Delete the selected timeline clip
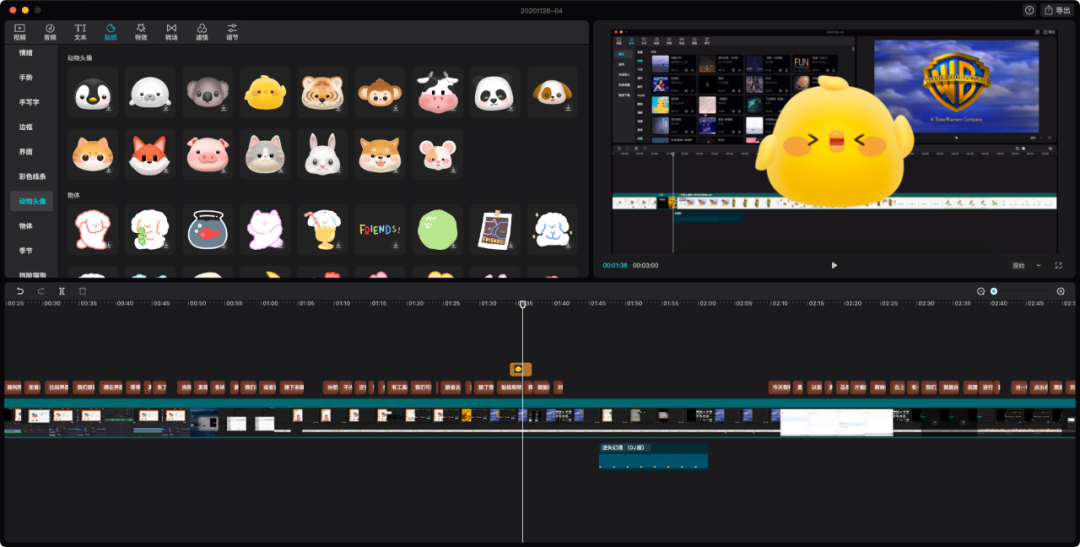Viewport: 1080px width, 547px height. pos(83,291)
